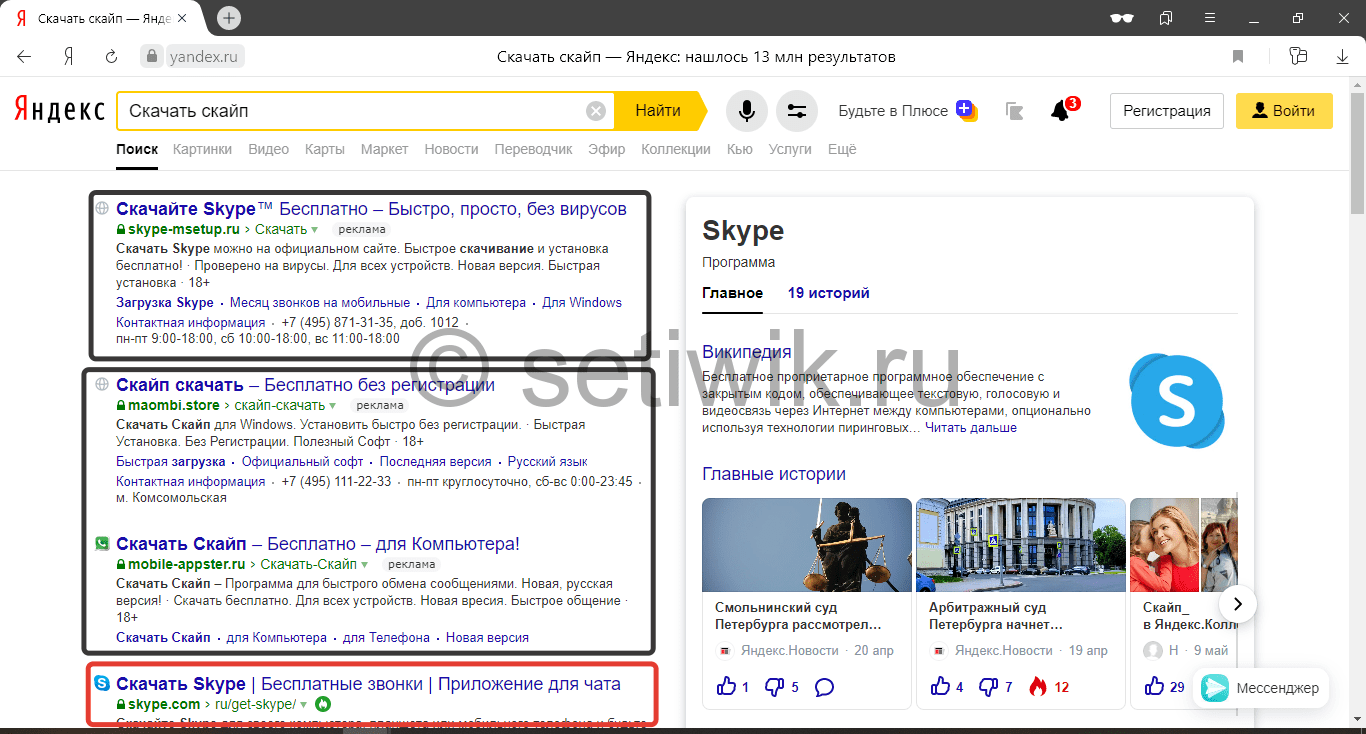Open the Коллекции tab
Viewport: 1366px width, 734px height.
point(676,149)
